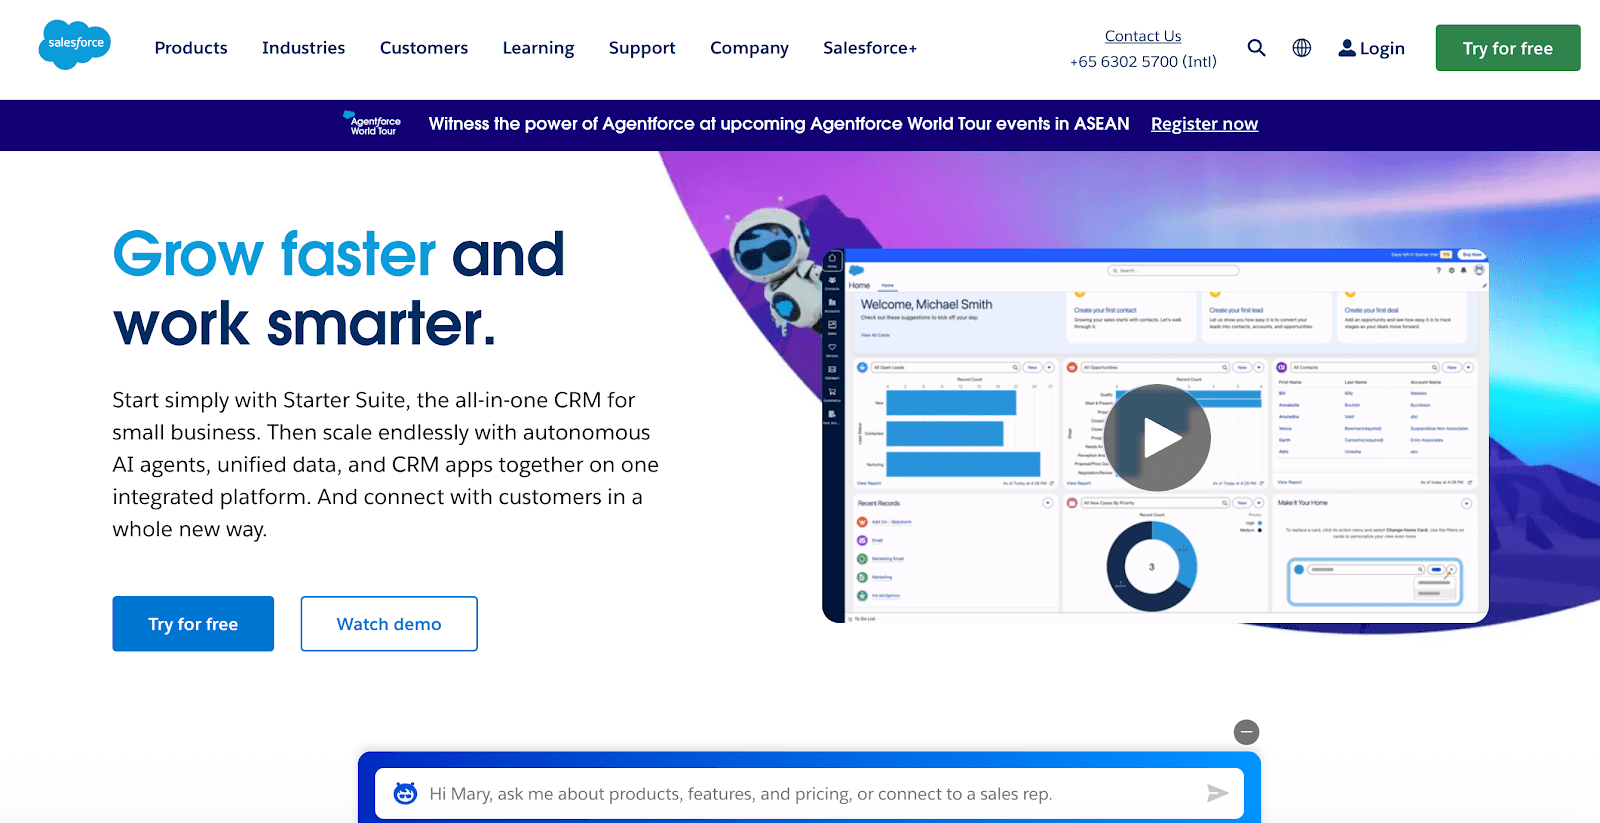Click the Login link text
The width and height of the screenshot is (1600, 823).
1382,48
